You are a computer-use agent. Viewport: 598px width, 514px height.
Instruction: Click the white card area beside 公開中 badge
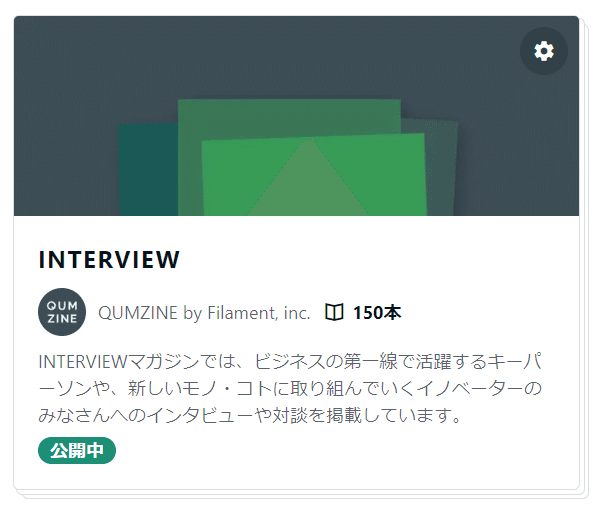click(343, 451)
